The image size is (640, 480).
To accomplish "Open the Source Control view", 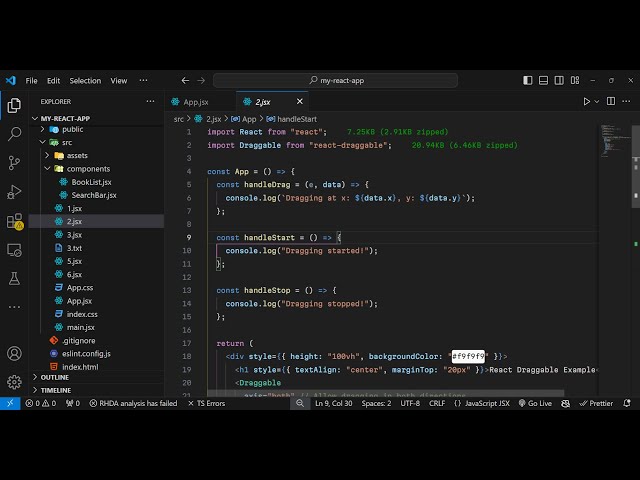I will (14, 162).
